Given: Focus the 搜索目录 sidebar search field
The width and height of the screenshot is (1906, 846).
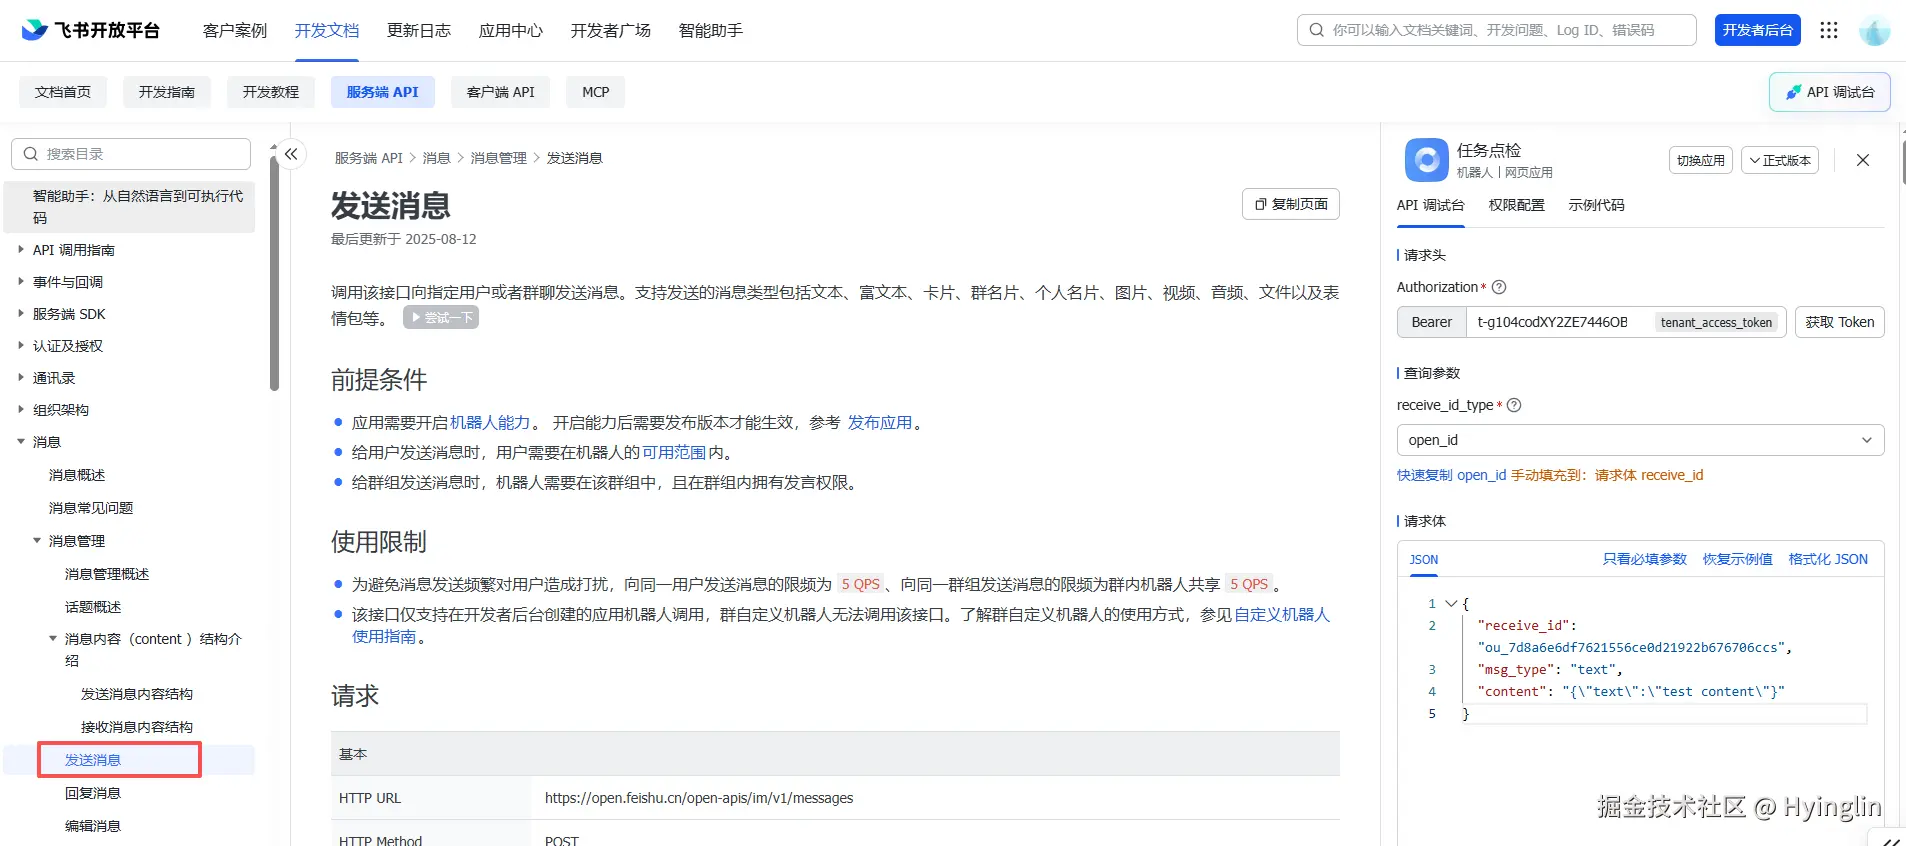Looking at the screenshot, I should point(131,154).
